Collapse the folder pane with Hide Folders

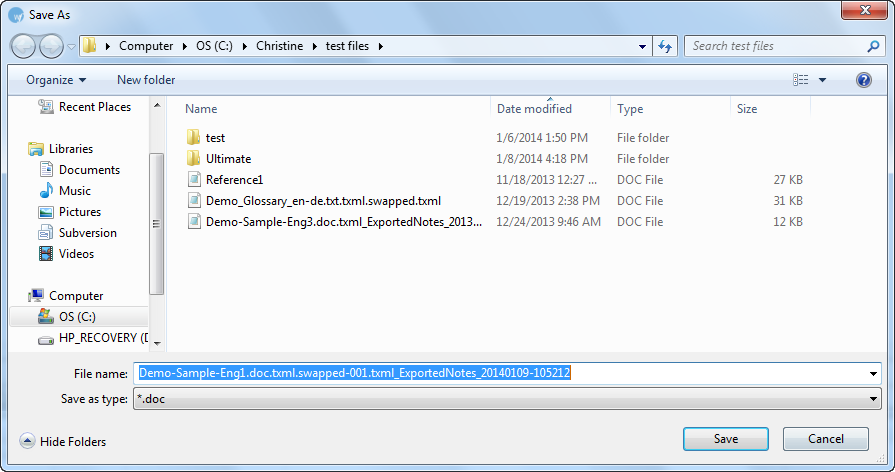click(x=63, y=441)
